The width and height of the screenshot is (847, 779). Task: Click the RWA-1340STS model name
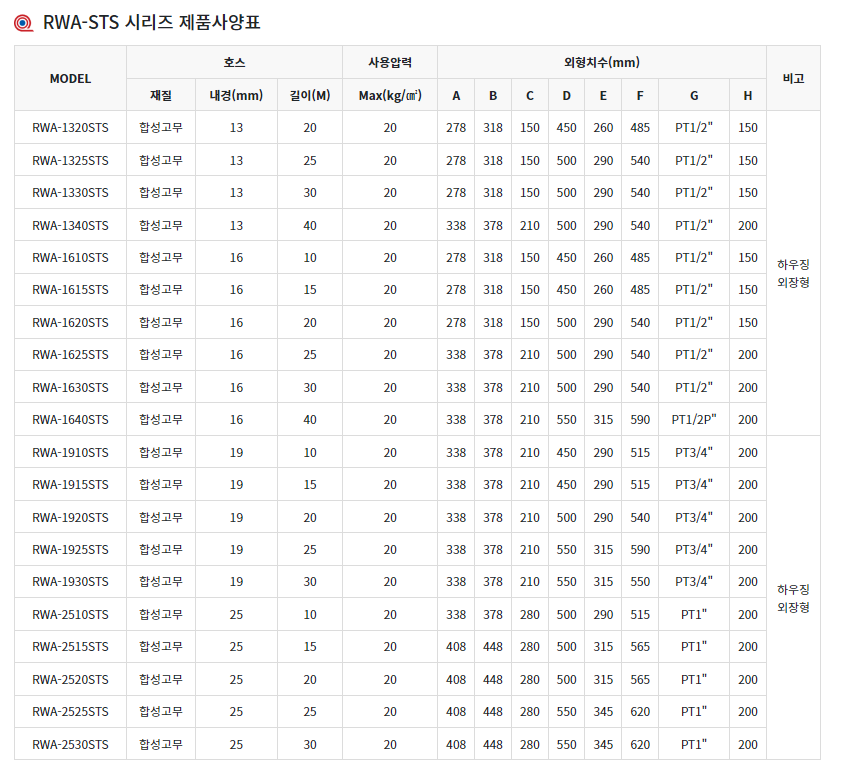tap(70, 225)
